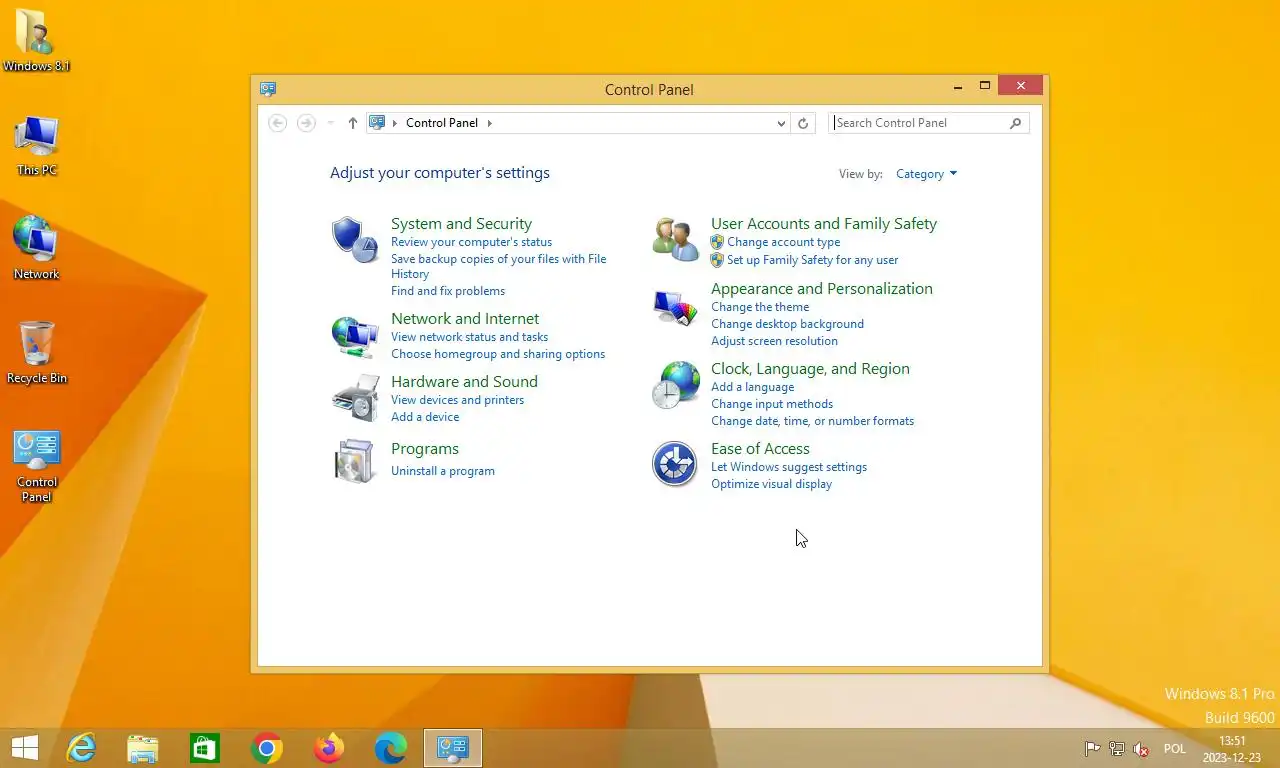Click the Forward navigation arrow
Viewport: 1280px width, 768px height.
coord(306,123)
